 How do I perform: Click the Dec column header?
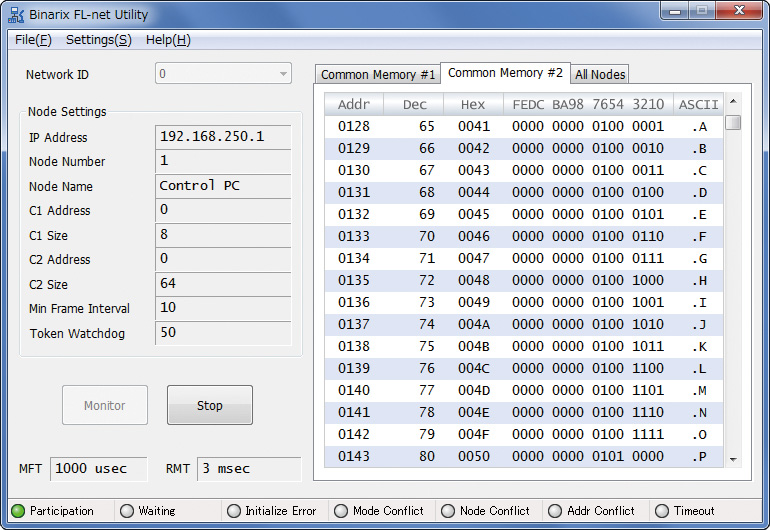414,104
